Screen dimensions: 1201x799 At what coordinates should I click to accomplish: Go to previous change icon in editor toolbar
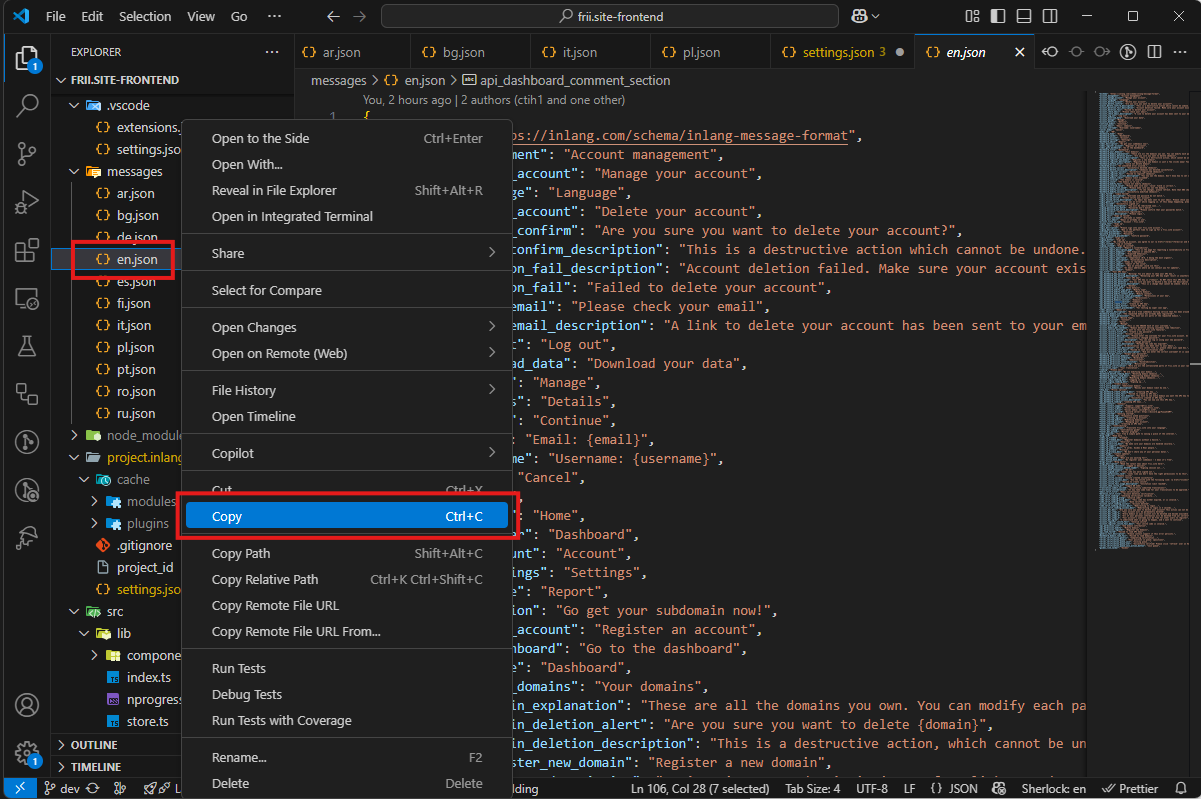coord(1050,52)
